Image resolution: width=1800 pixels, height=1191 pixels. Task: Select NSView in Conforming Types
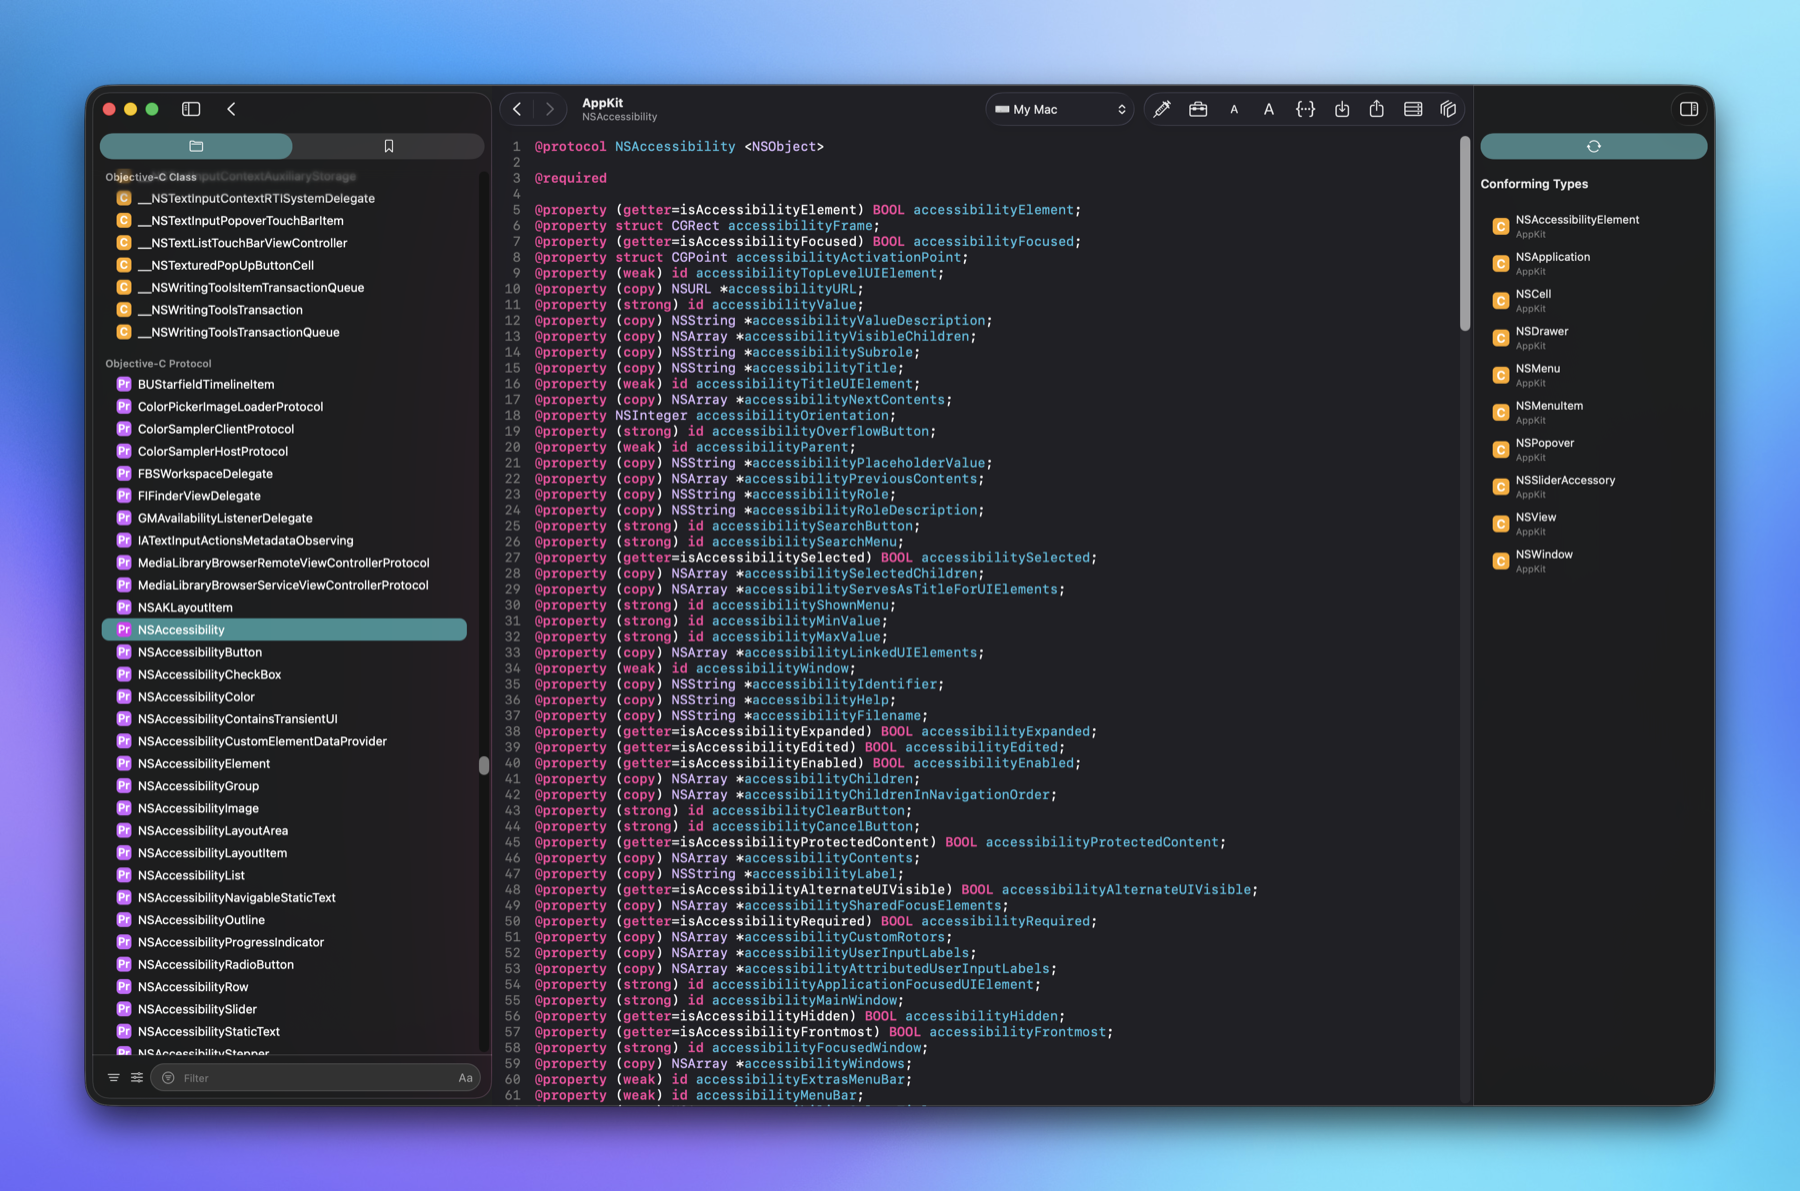point(1594,524)
